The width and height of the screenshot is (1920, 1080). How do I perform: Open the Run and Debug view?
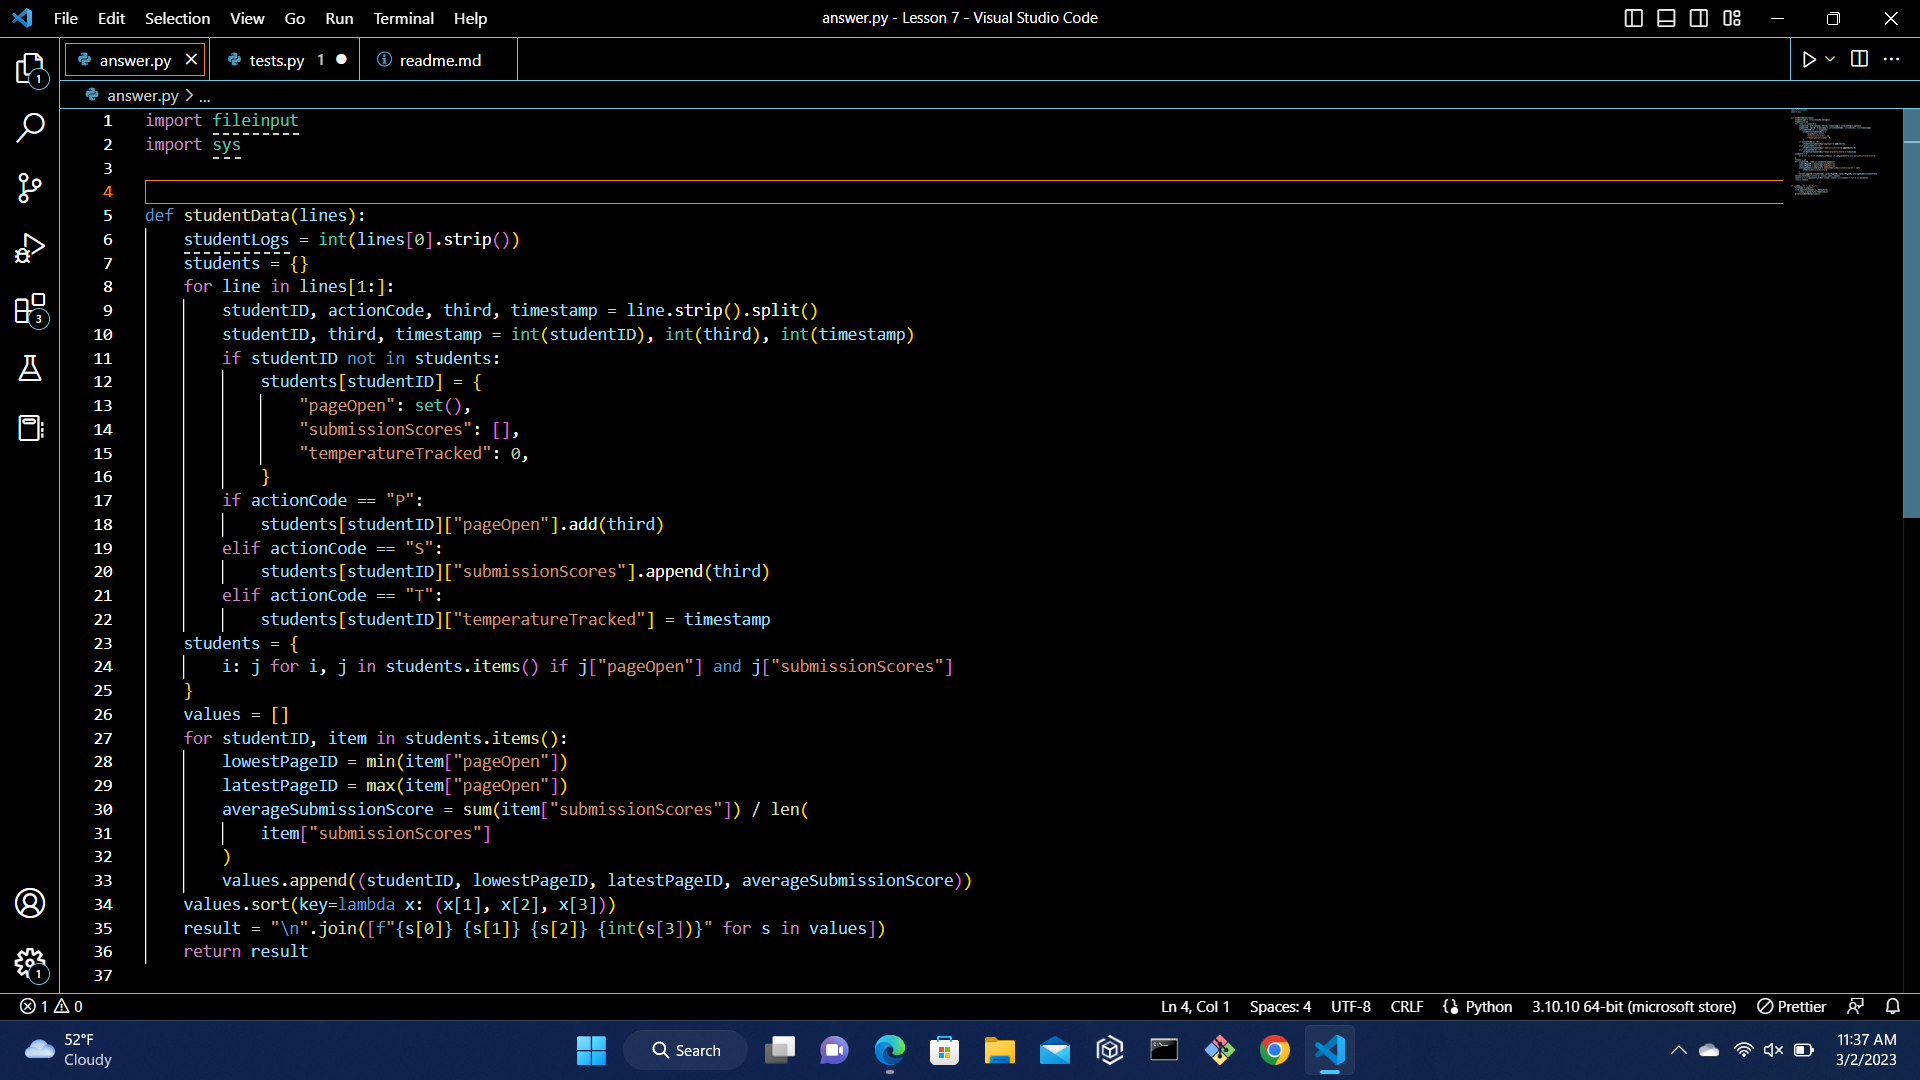(x=30, y=248)
